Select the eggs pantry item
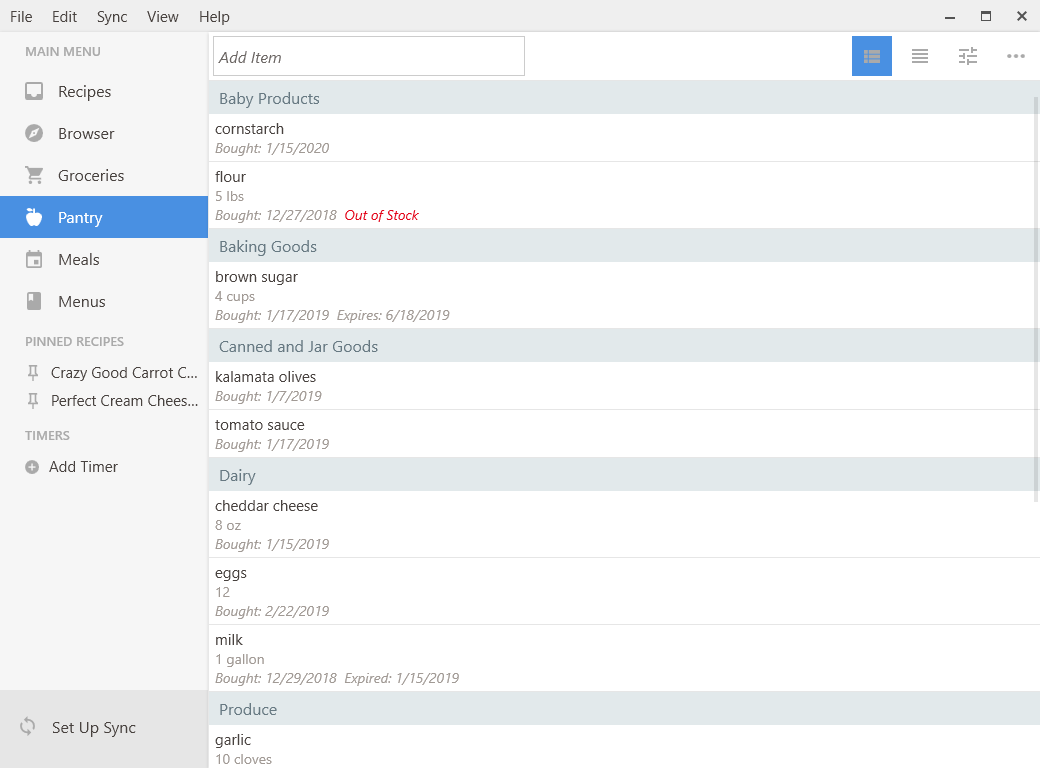The image size is (1040, 768). click(x=623, y=592)
